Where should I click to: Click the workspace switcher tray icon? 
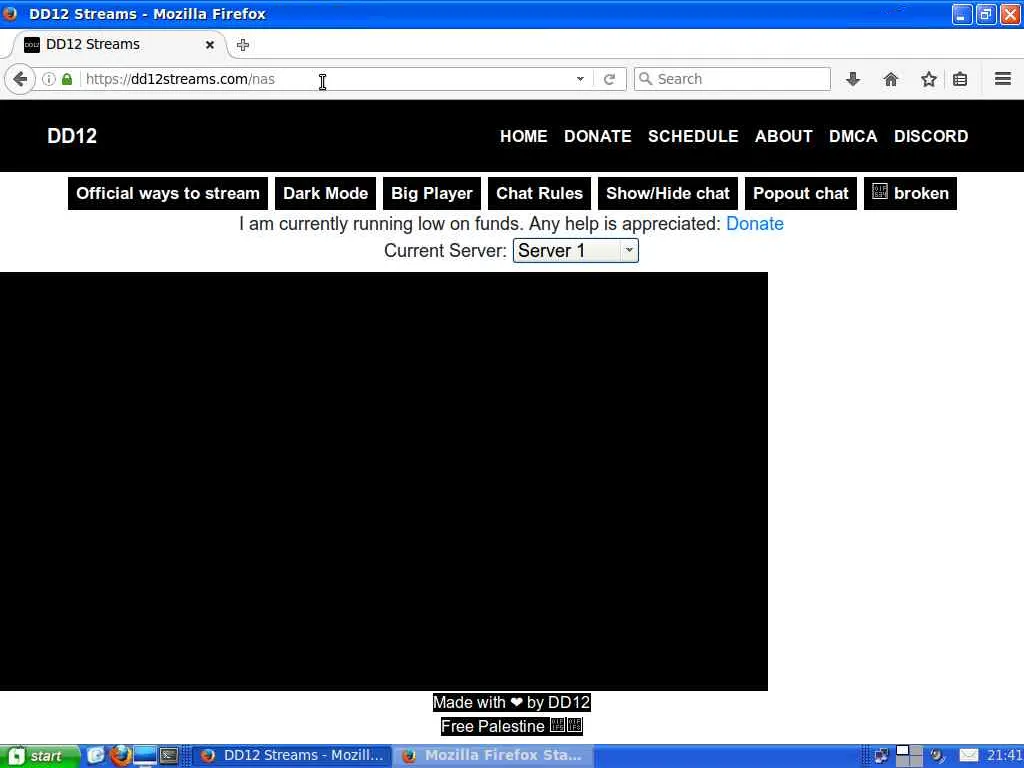coord(908,756)
